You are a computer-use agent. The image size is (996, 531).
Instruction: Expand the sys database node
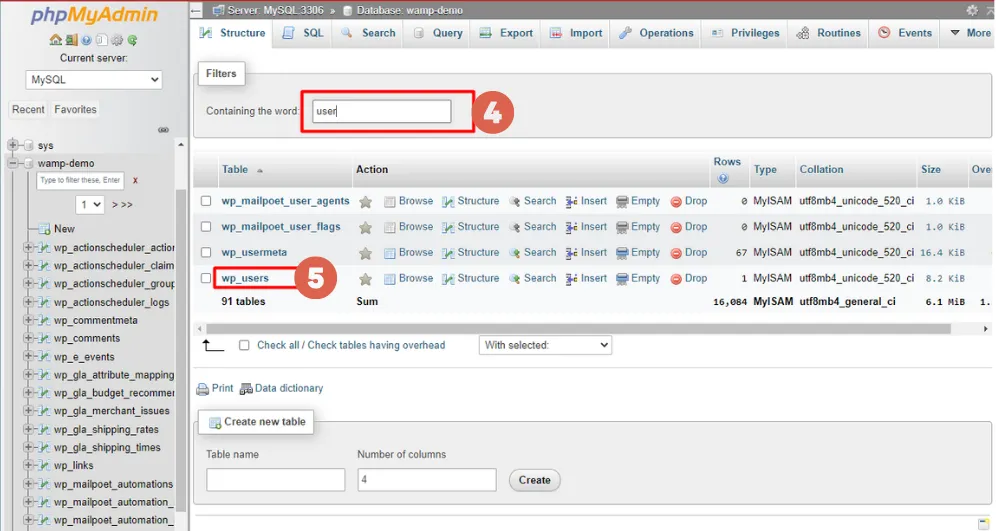pyautogui.click(x=13, y=145)
